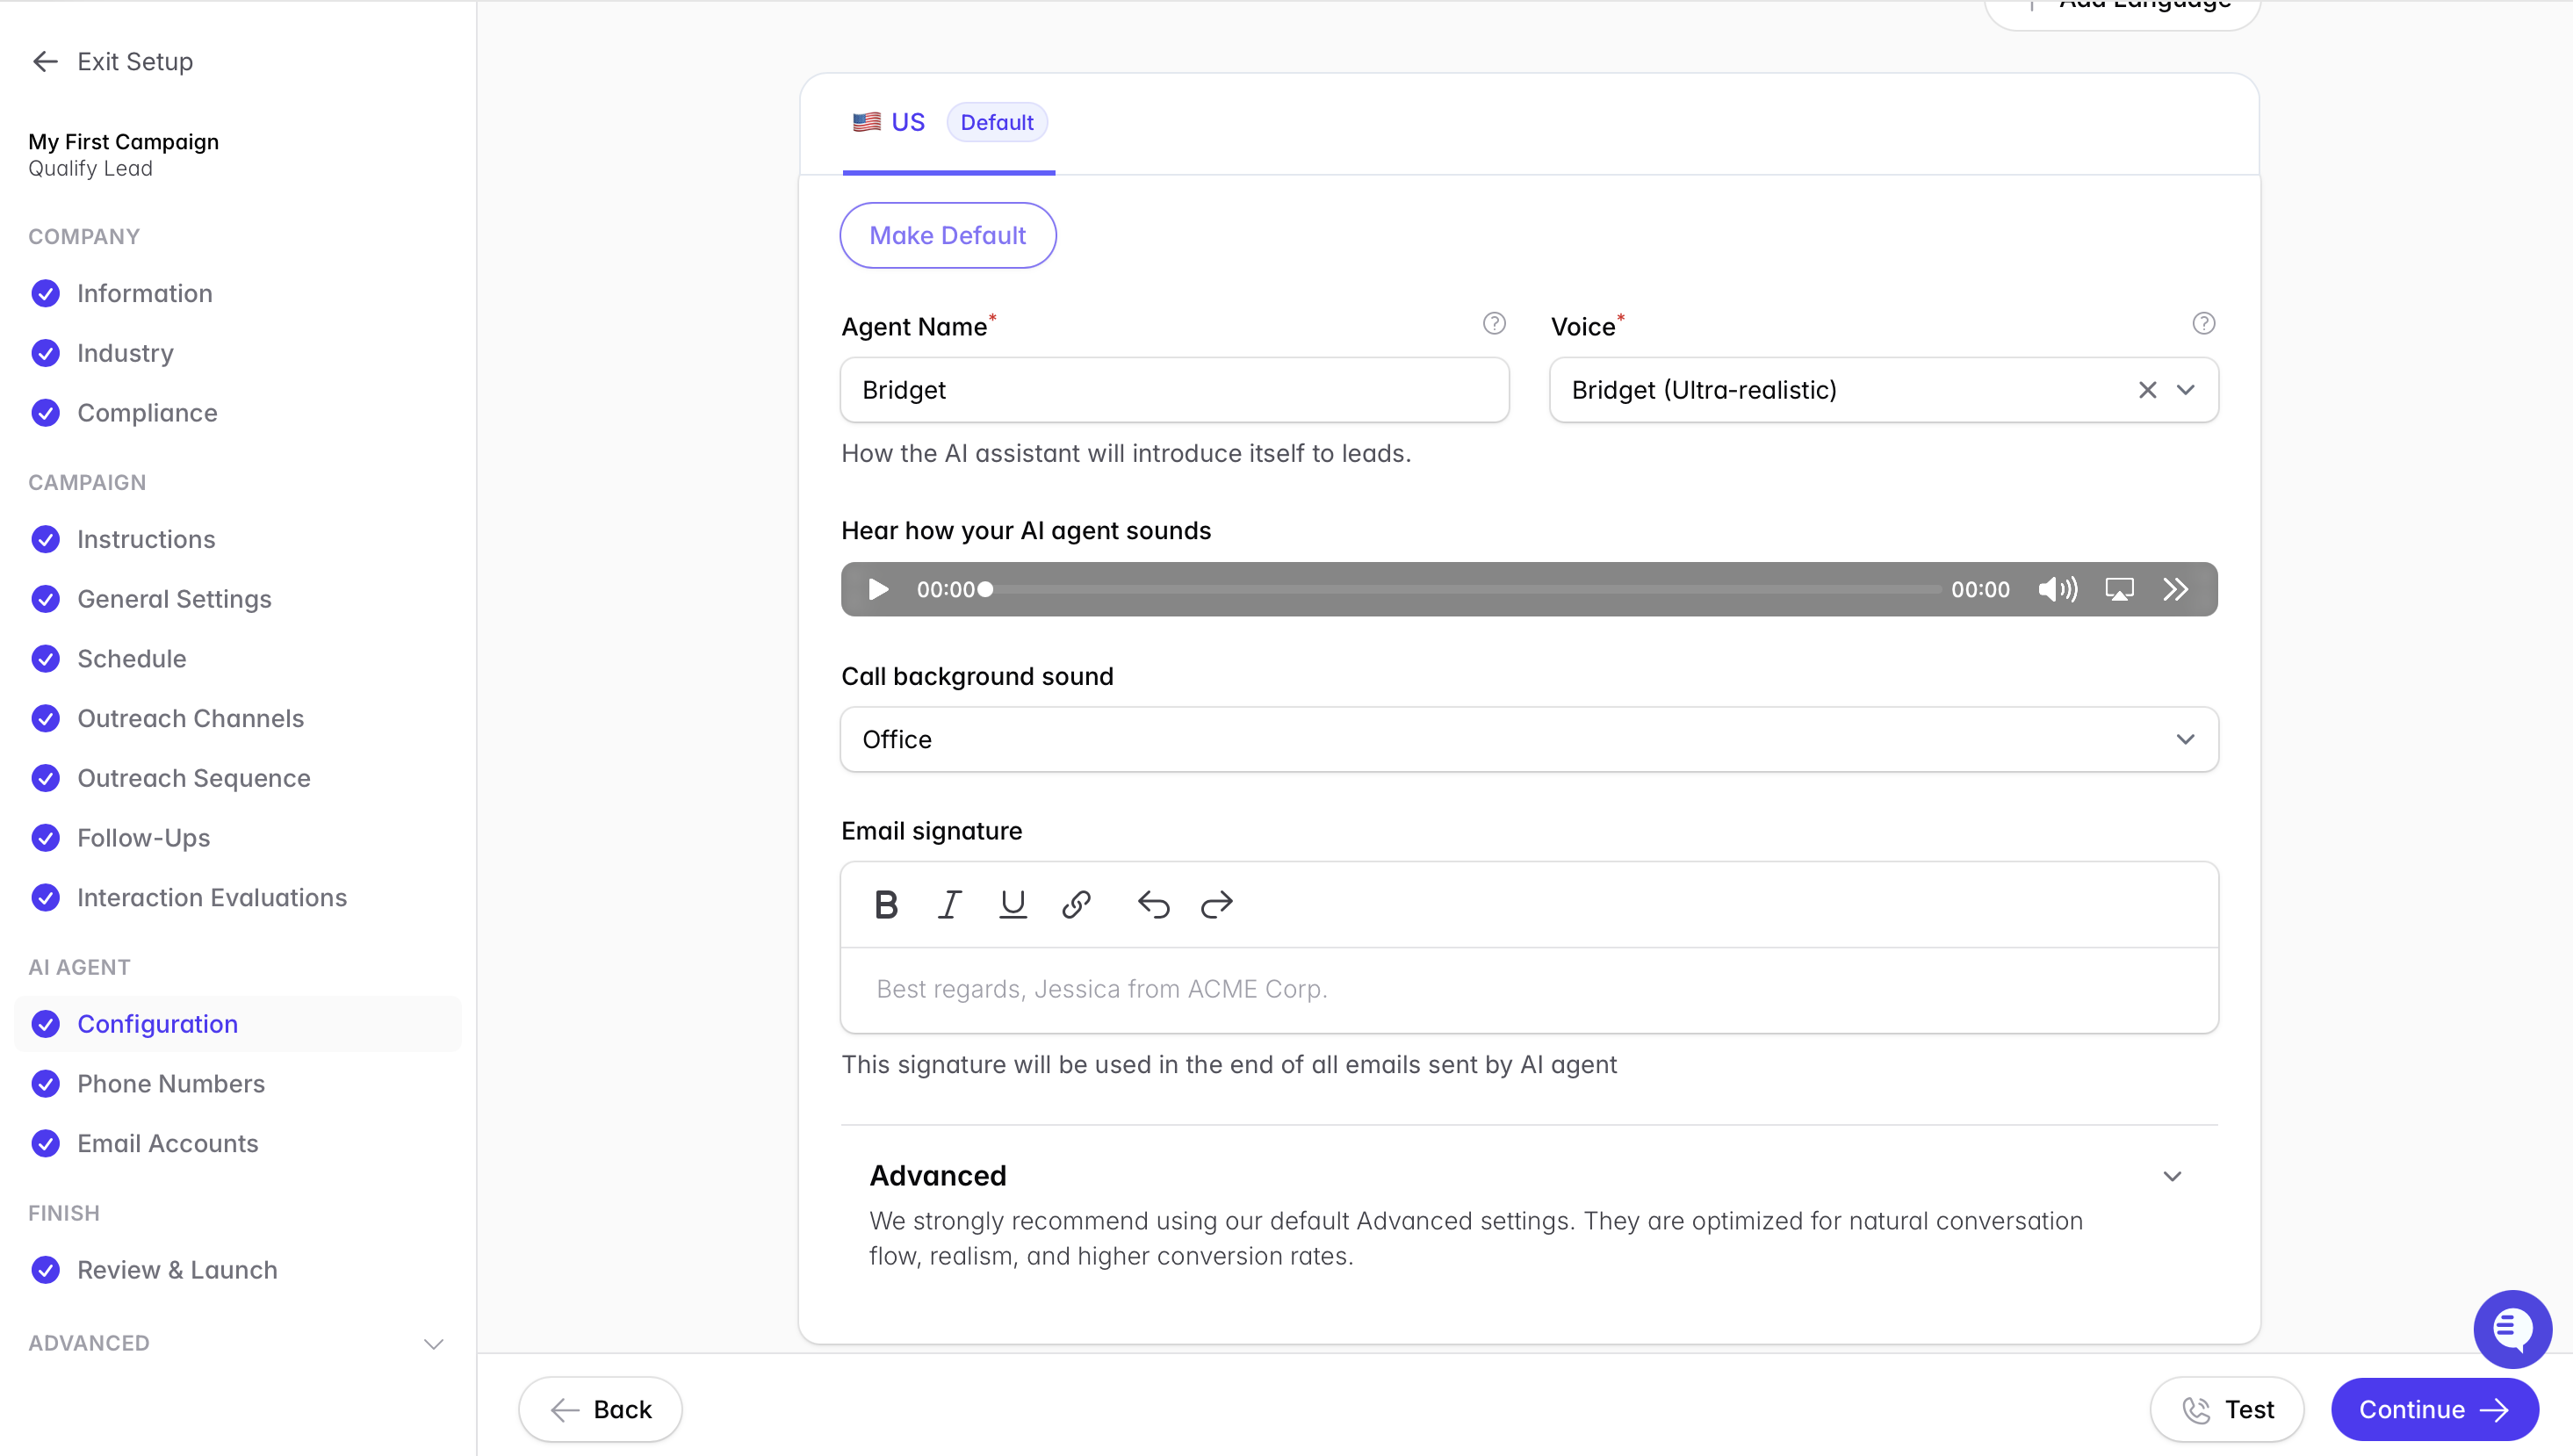Expand the ADVANCED sidebar section
This screenshot has width=2573, height=1456.
tap(433, 1343)
